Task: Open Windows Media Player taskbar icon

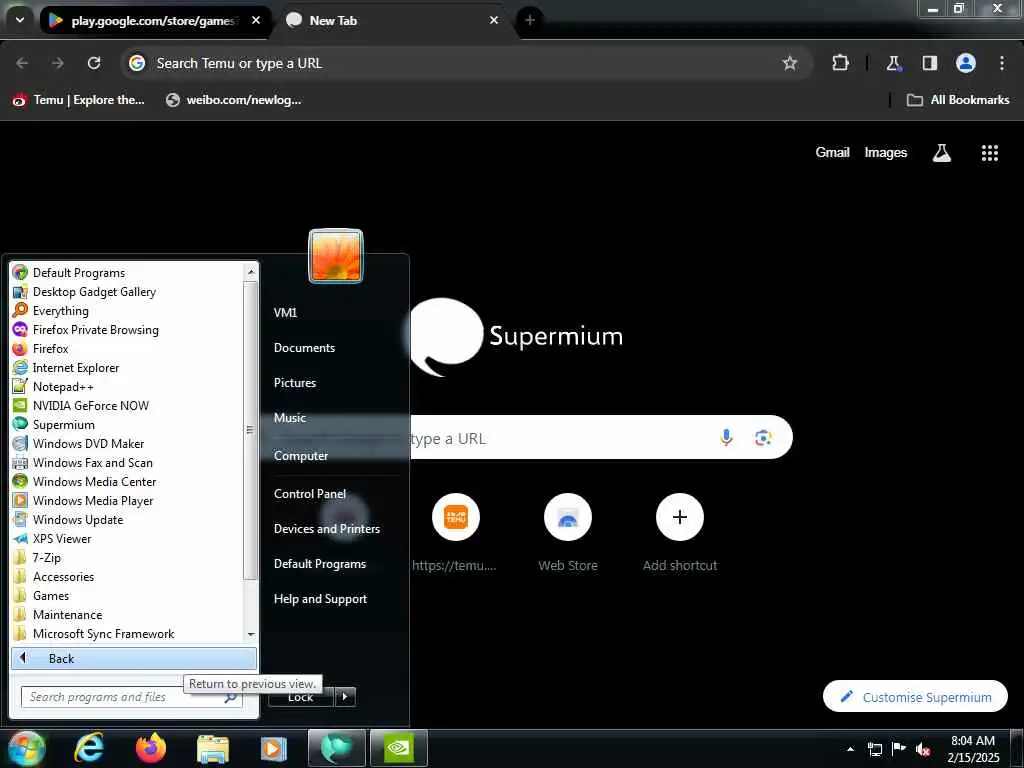Action: (274, 749)
